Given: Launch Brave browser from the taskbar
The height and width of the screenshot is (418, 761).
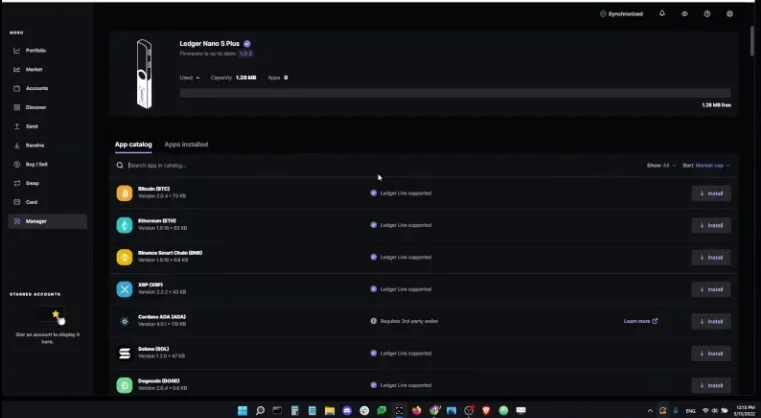Looking at the screenshot, I should click(x=486, y=411).
